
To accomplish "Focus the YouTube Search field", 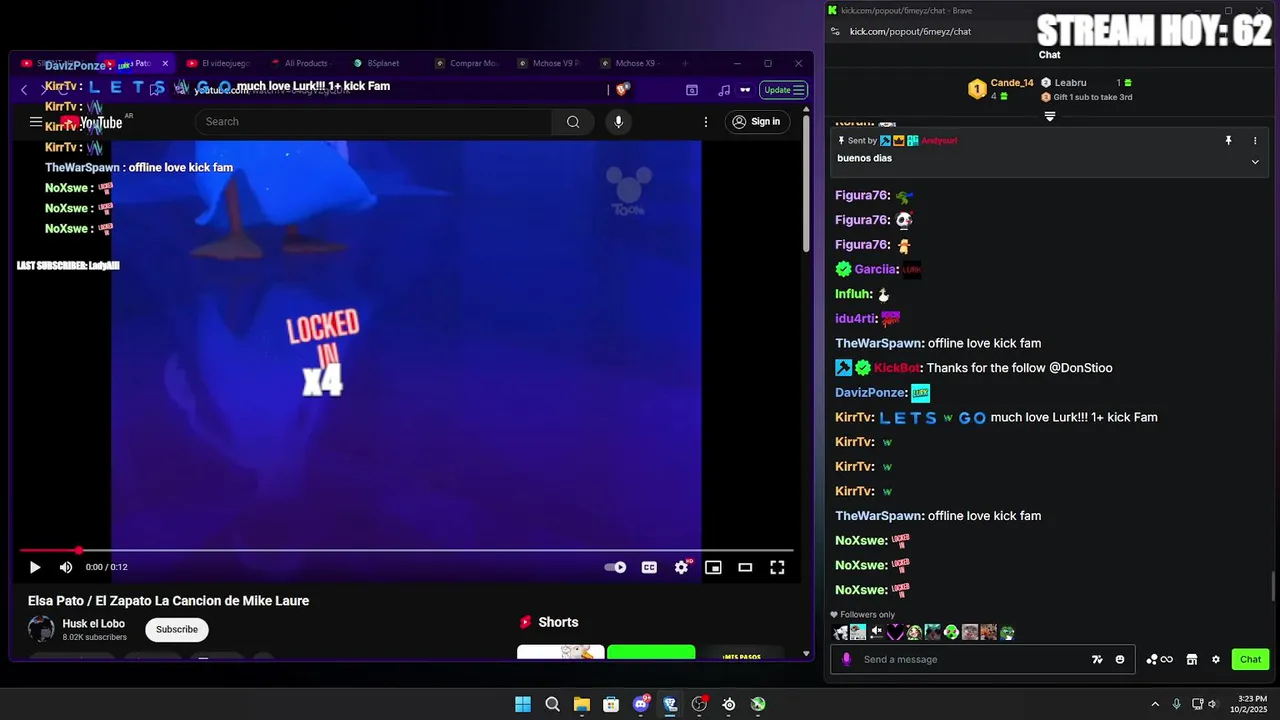I will coord(374,122).
